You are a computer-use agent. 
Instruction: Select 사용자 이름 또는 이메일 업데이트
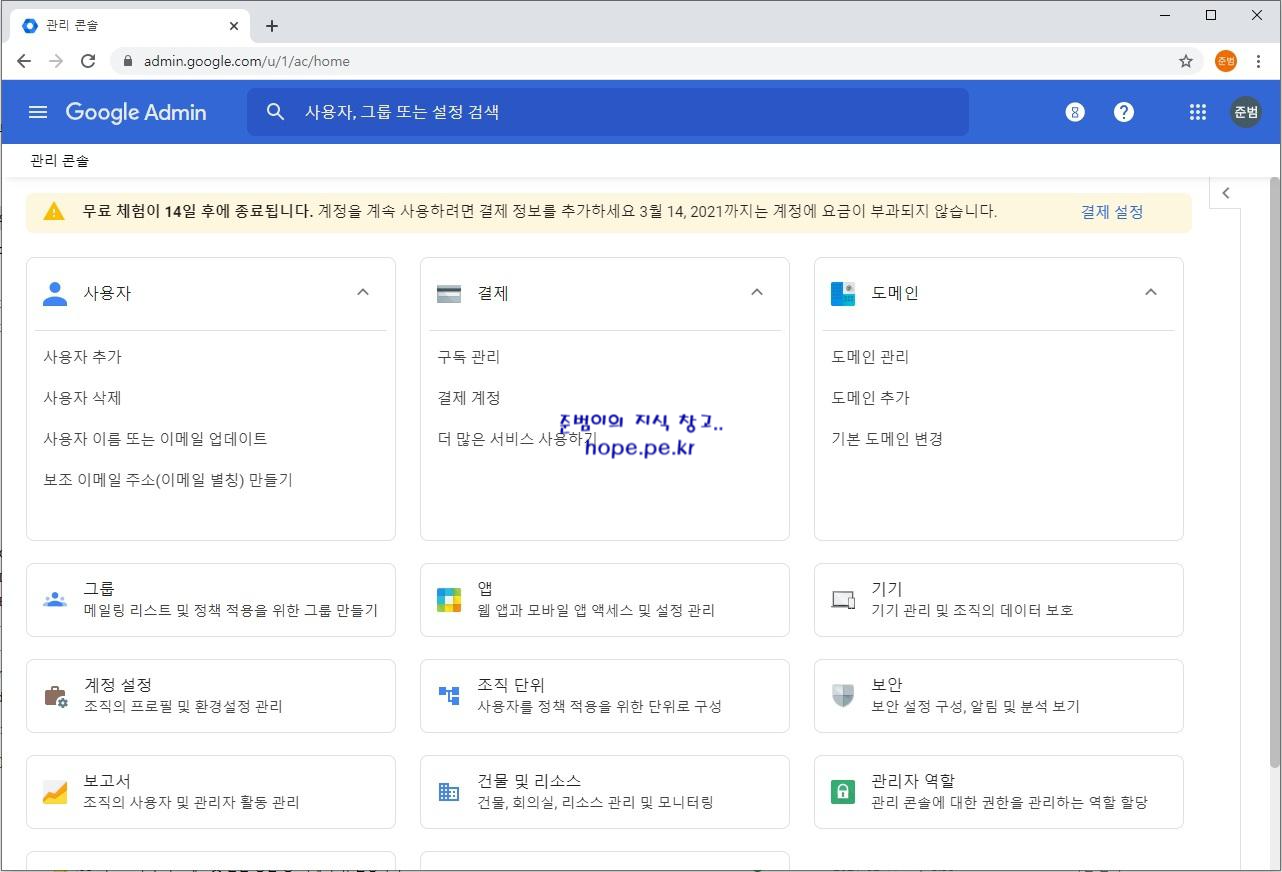155,439
